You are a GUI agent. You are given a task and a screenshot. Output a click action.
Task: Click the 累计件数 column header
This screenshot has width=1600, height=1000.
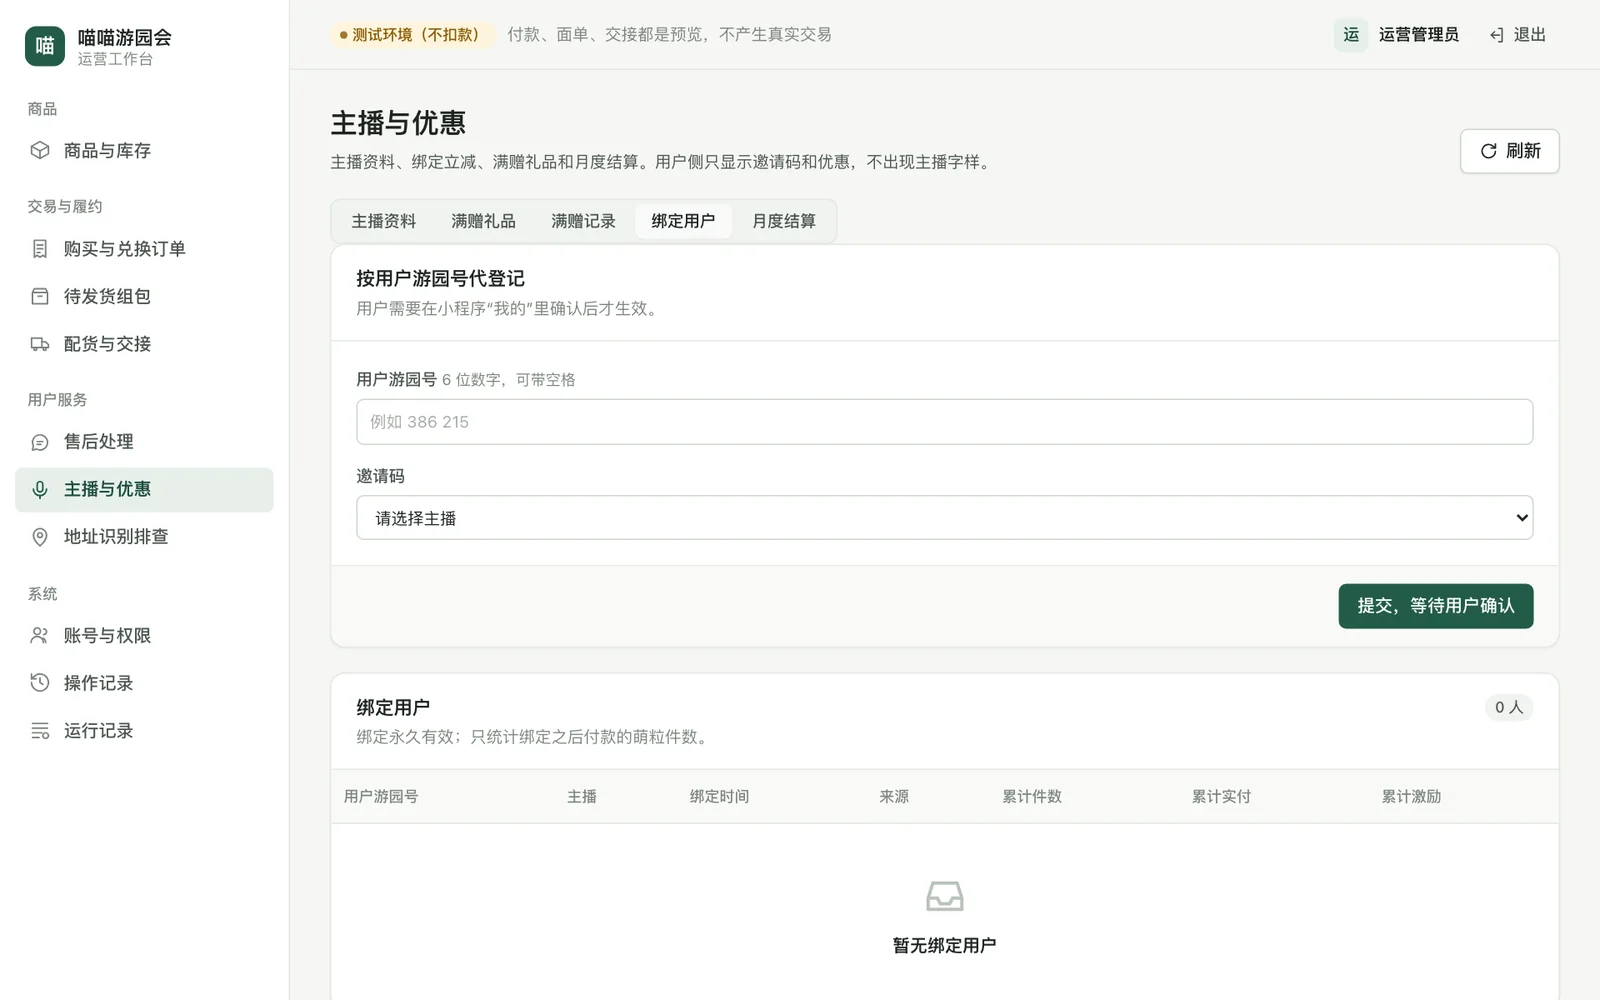[1032, 797]
